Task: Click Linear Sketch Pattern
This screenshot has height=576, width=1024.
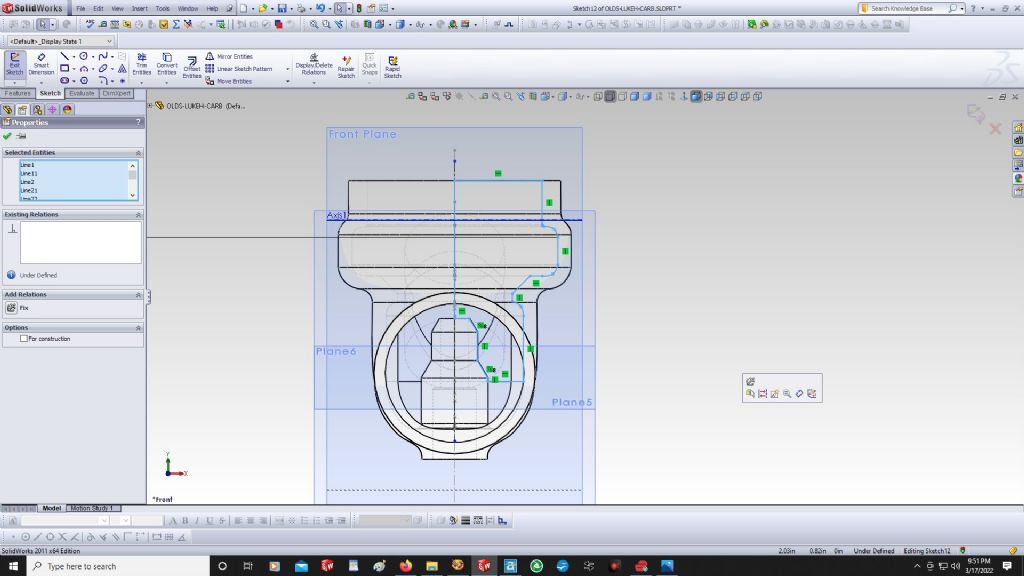Action: pyautogui.click(x=239, y=69)
